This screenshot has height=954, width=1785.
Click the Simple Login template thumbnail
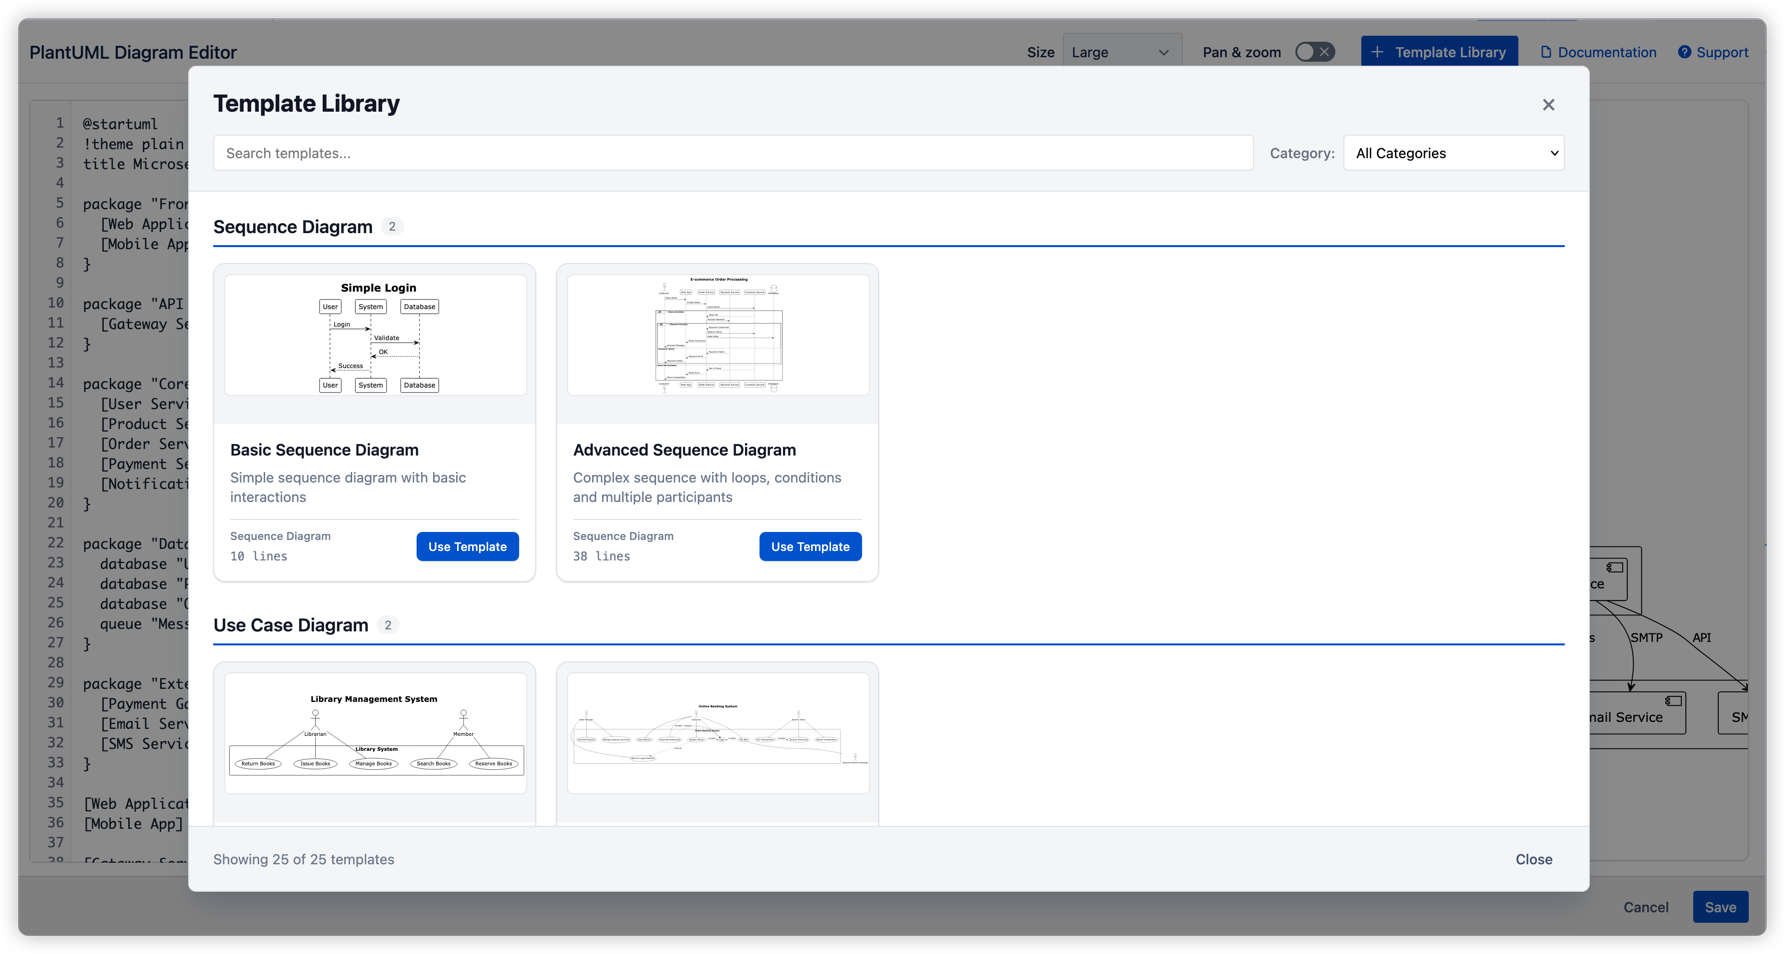point(374,335)
